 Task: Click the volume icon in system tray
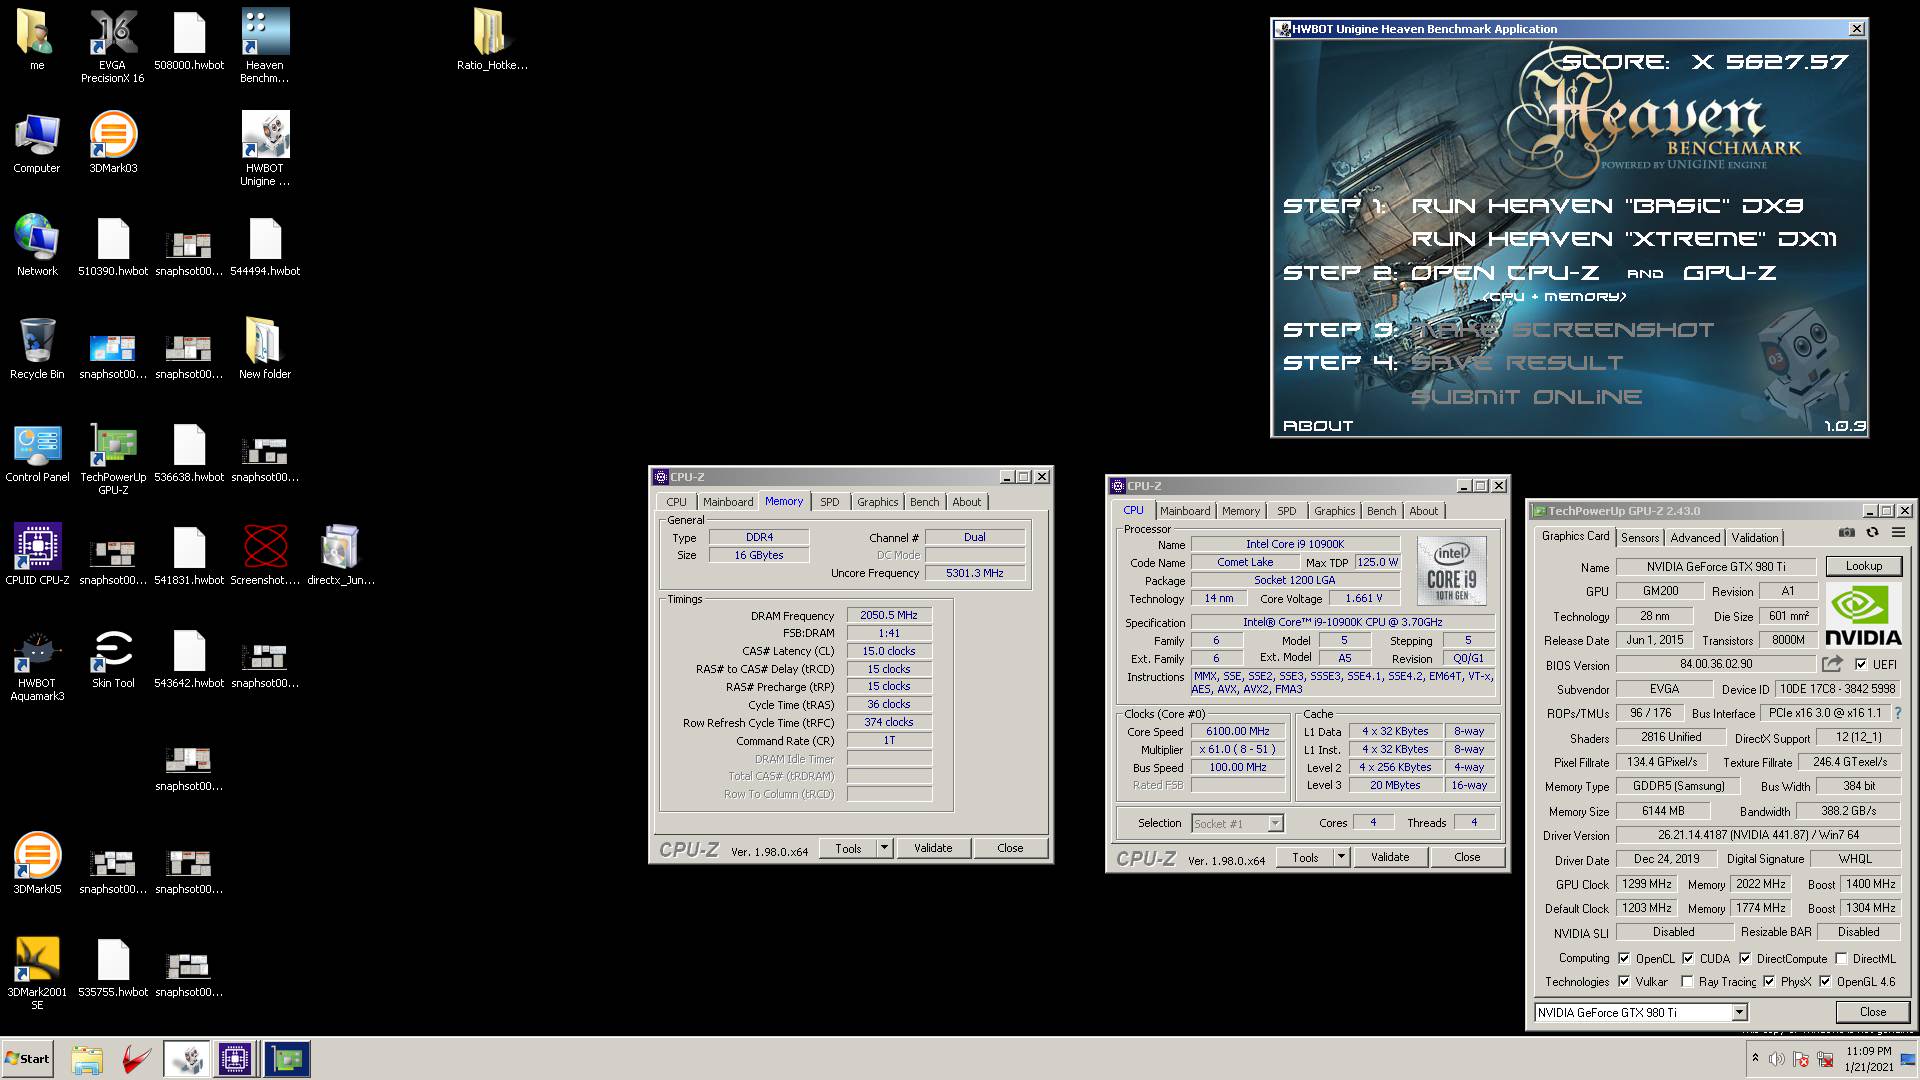point(1776,1059)
